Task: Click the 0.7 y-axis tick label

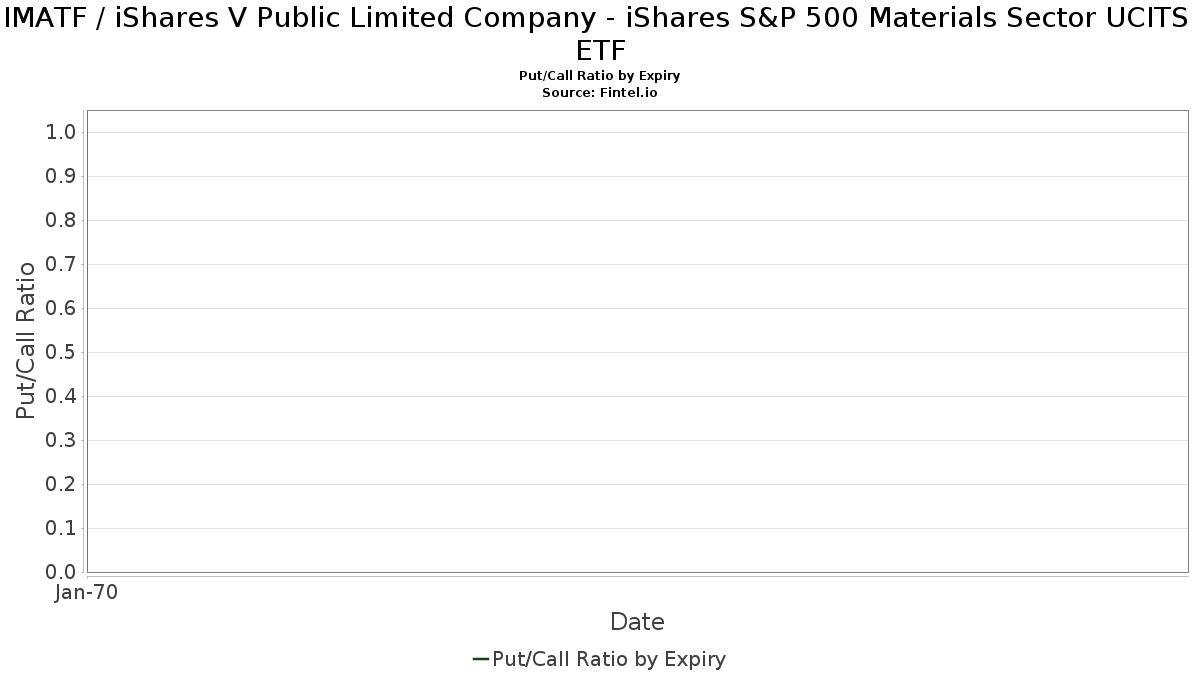Action: (x=61, y=264)
